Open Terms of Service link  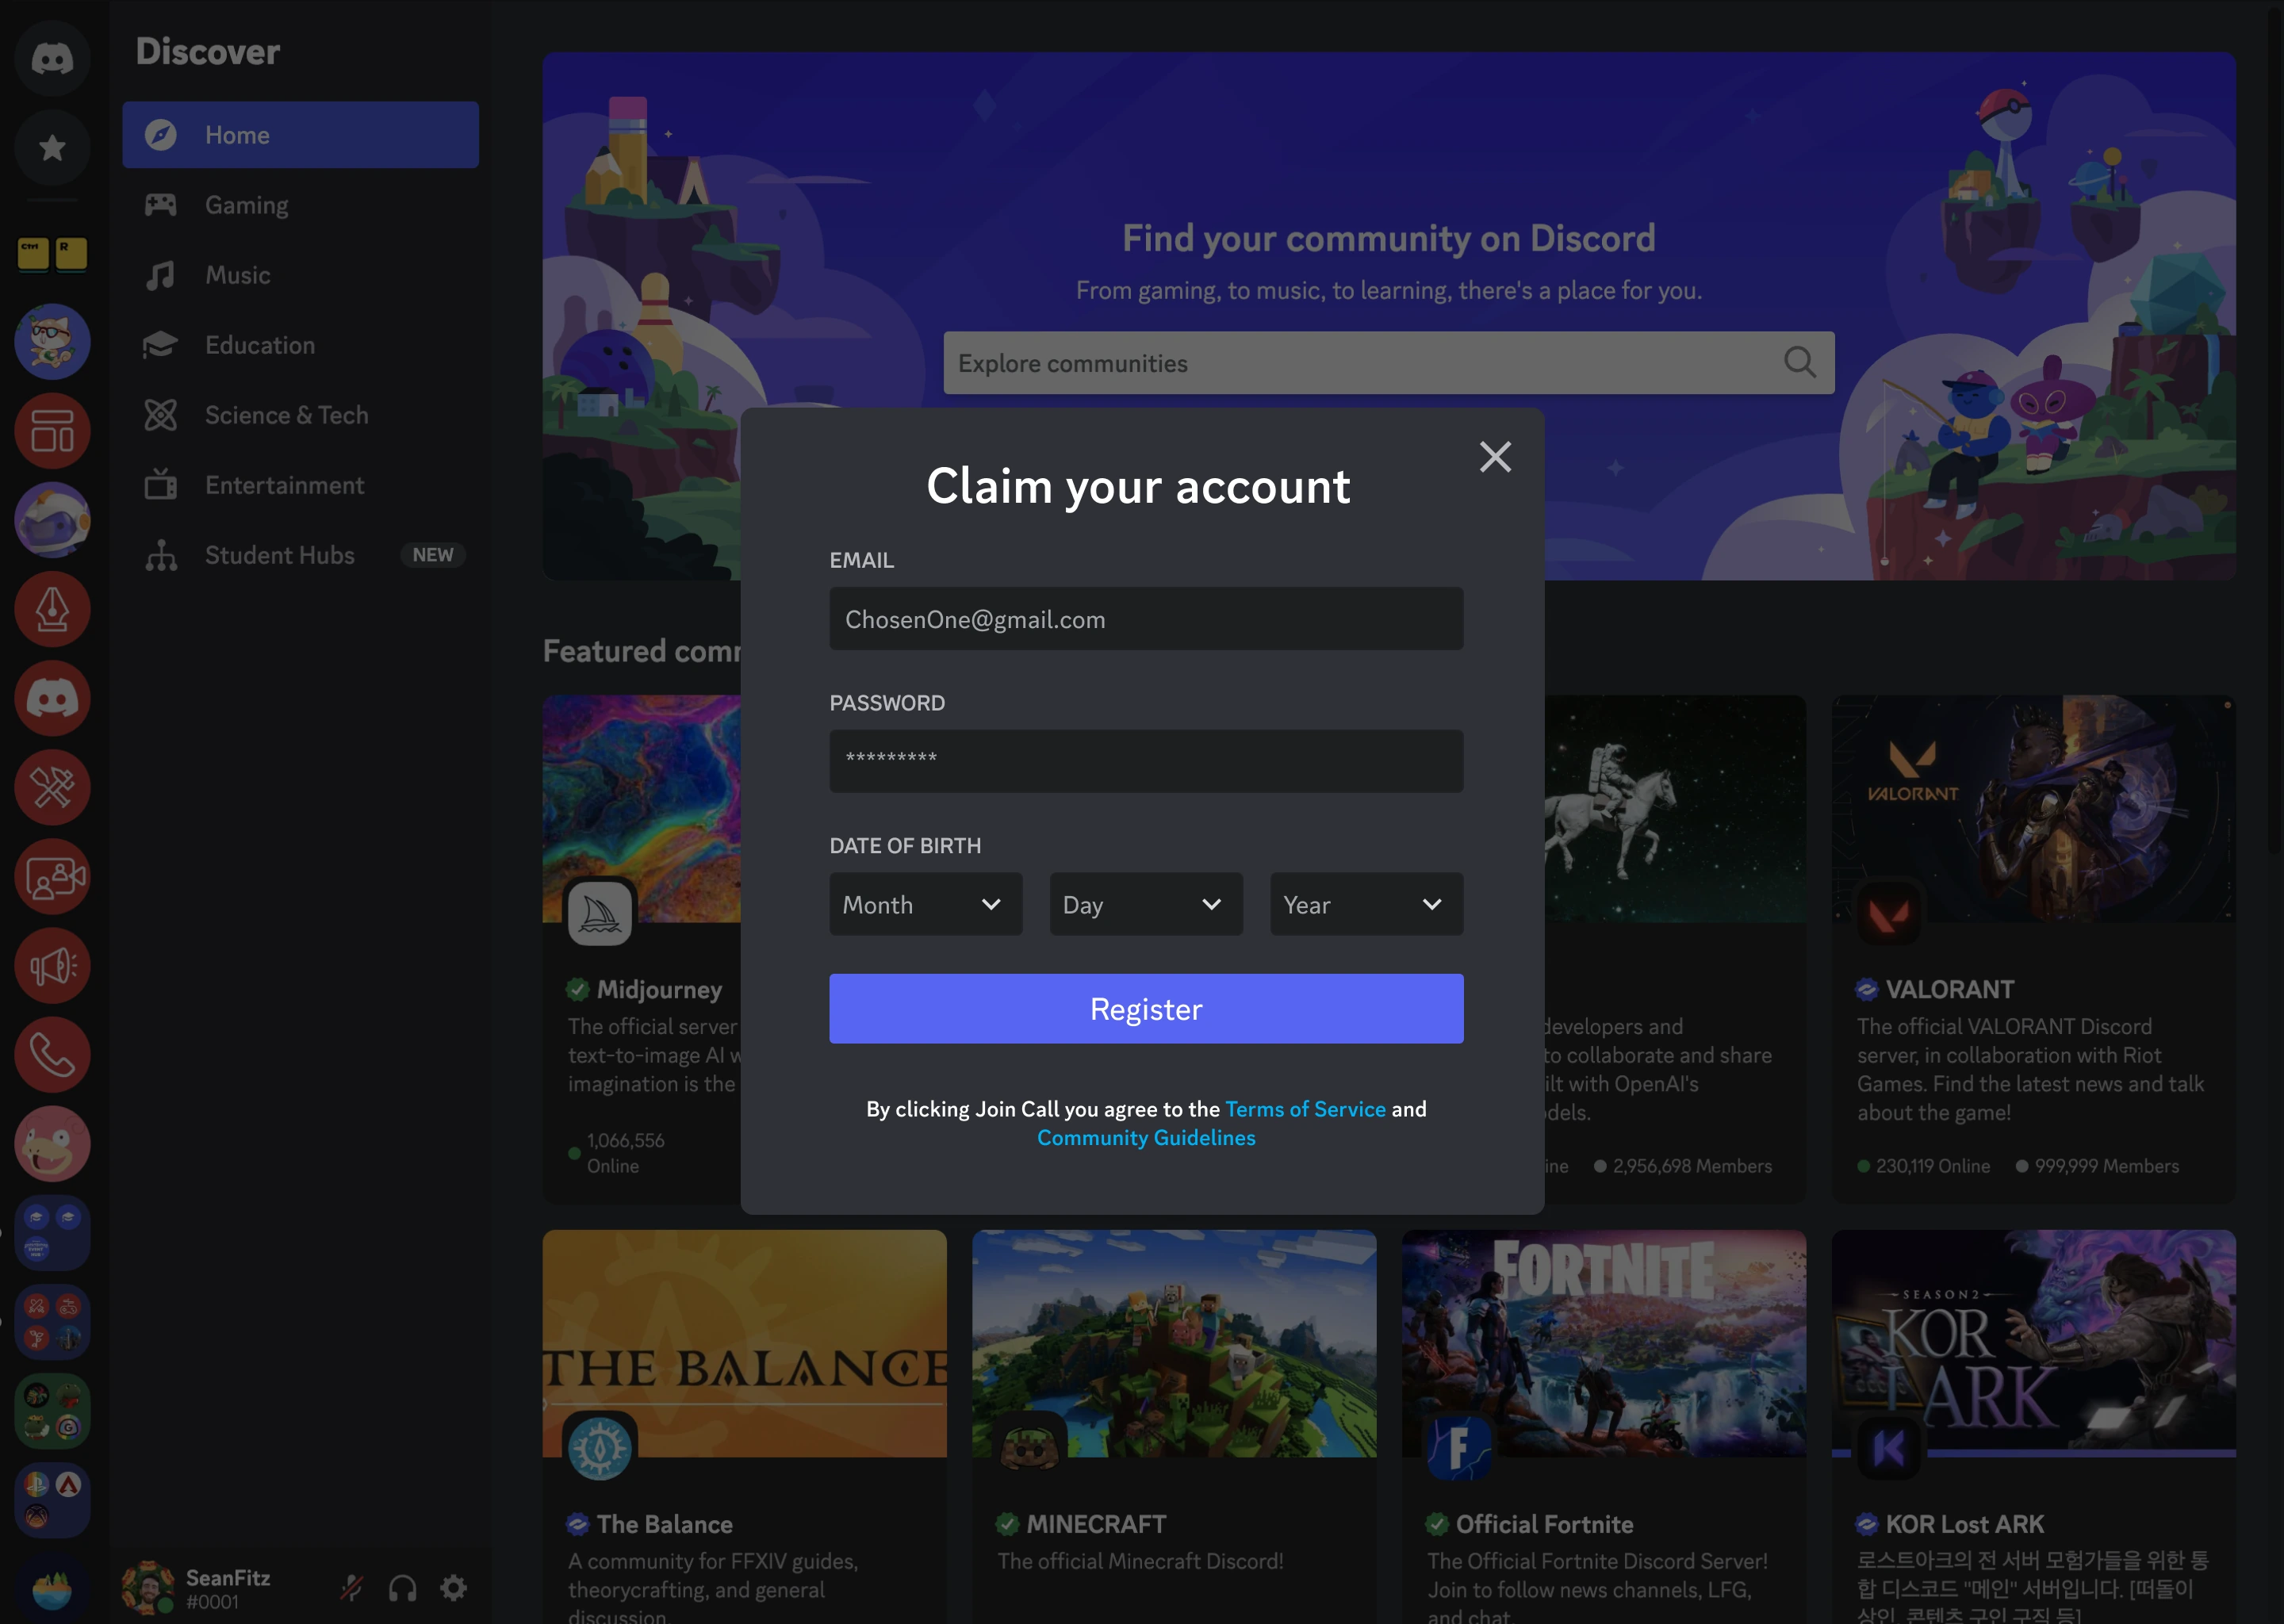(x=1305, y=1109)
